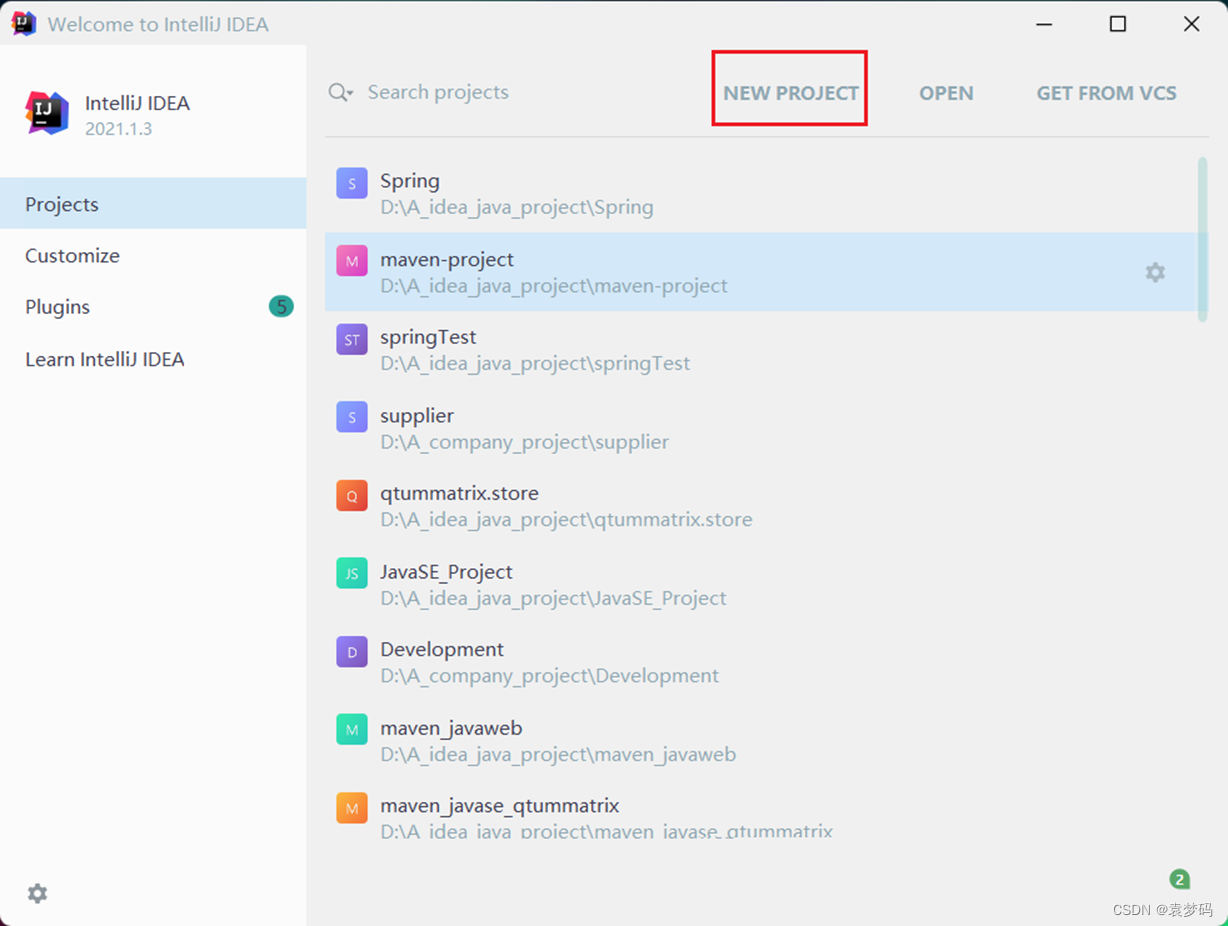Click the purple D icon of Development
The width and height of the screenshot is (1228, 926).
pos(352,652)
